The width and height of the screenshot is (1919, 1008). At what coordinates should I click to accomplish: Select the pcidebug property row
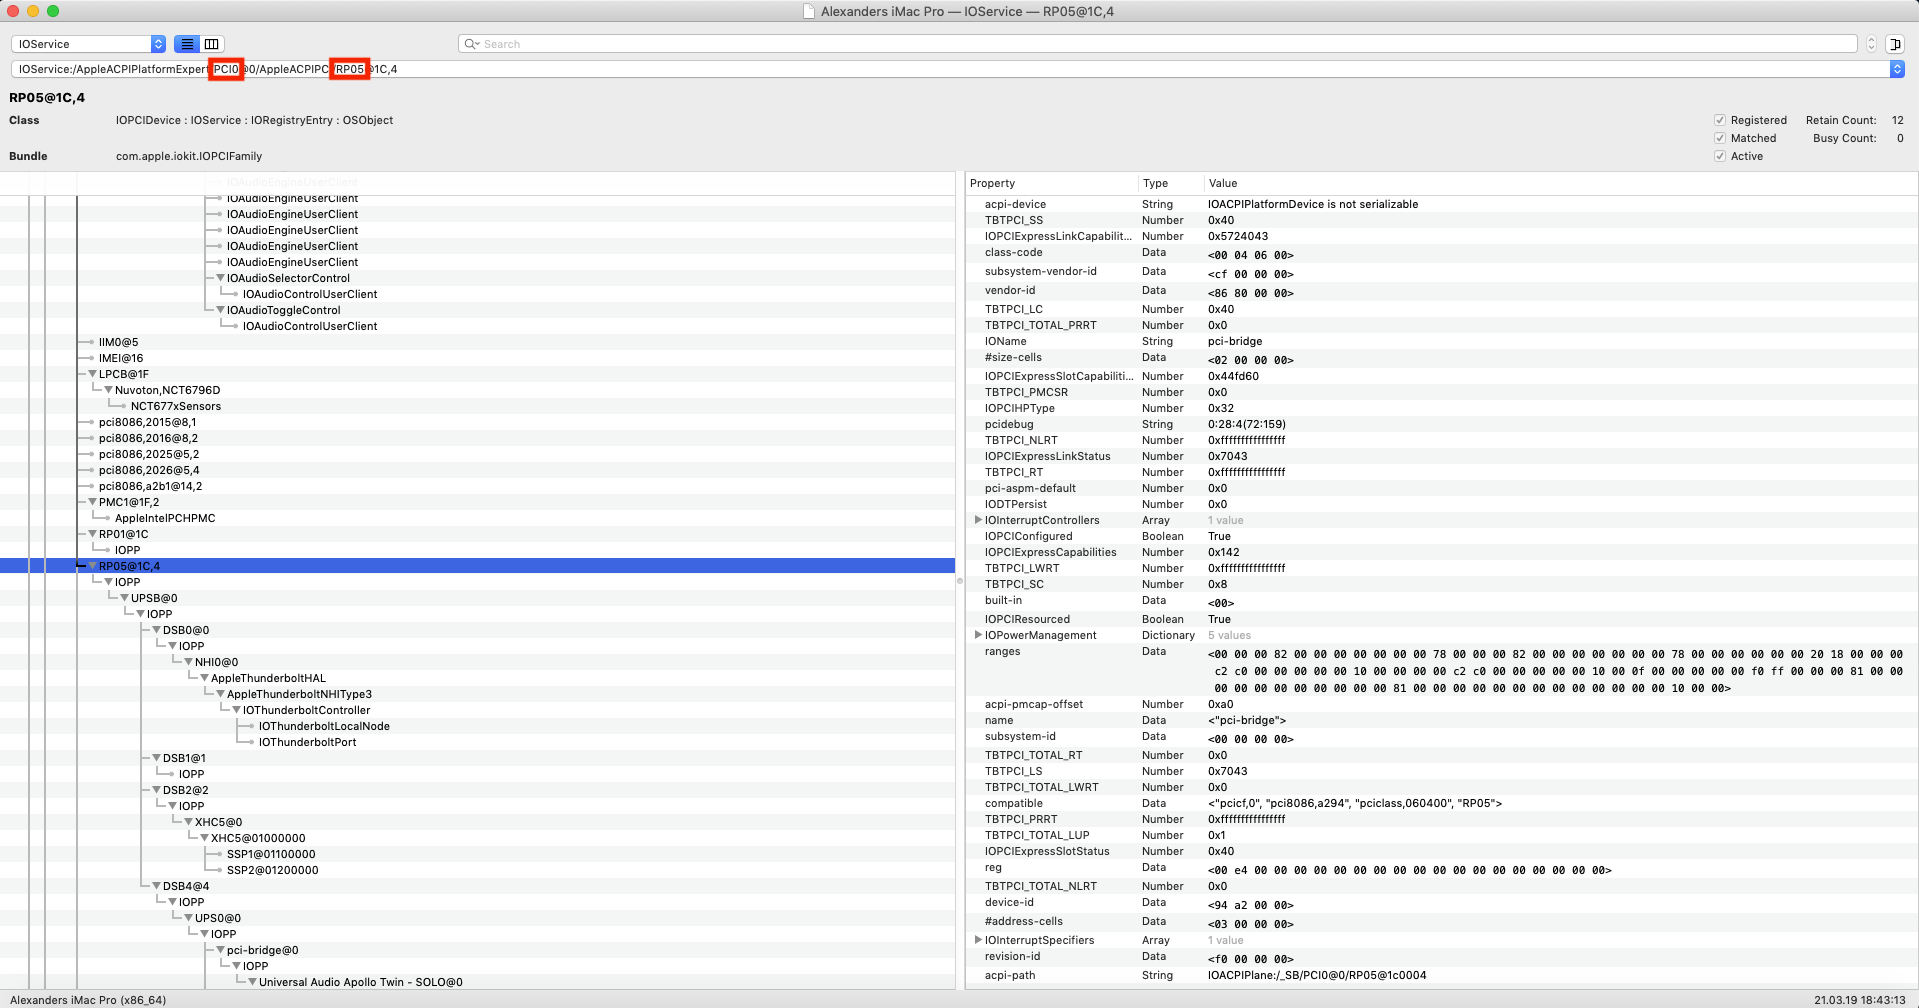[x=1442, y=424]
